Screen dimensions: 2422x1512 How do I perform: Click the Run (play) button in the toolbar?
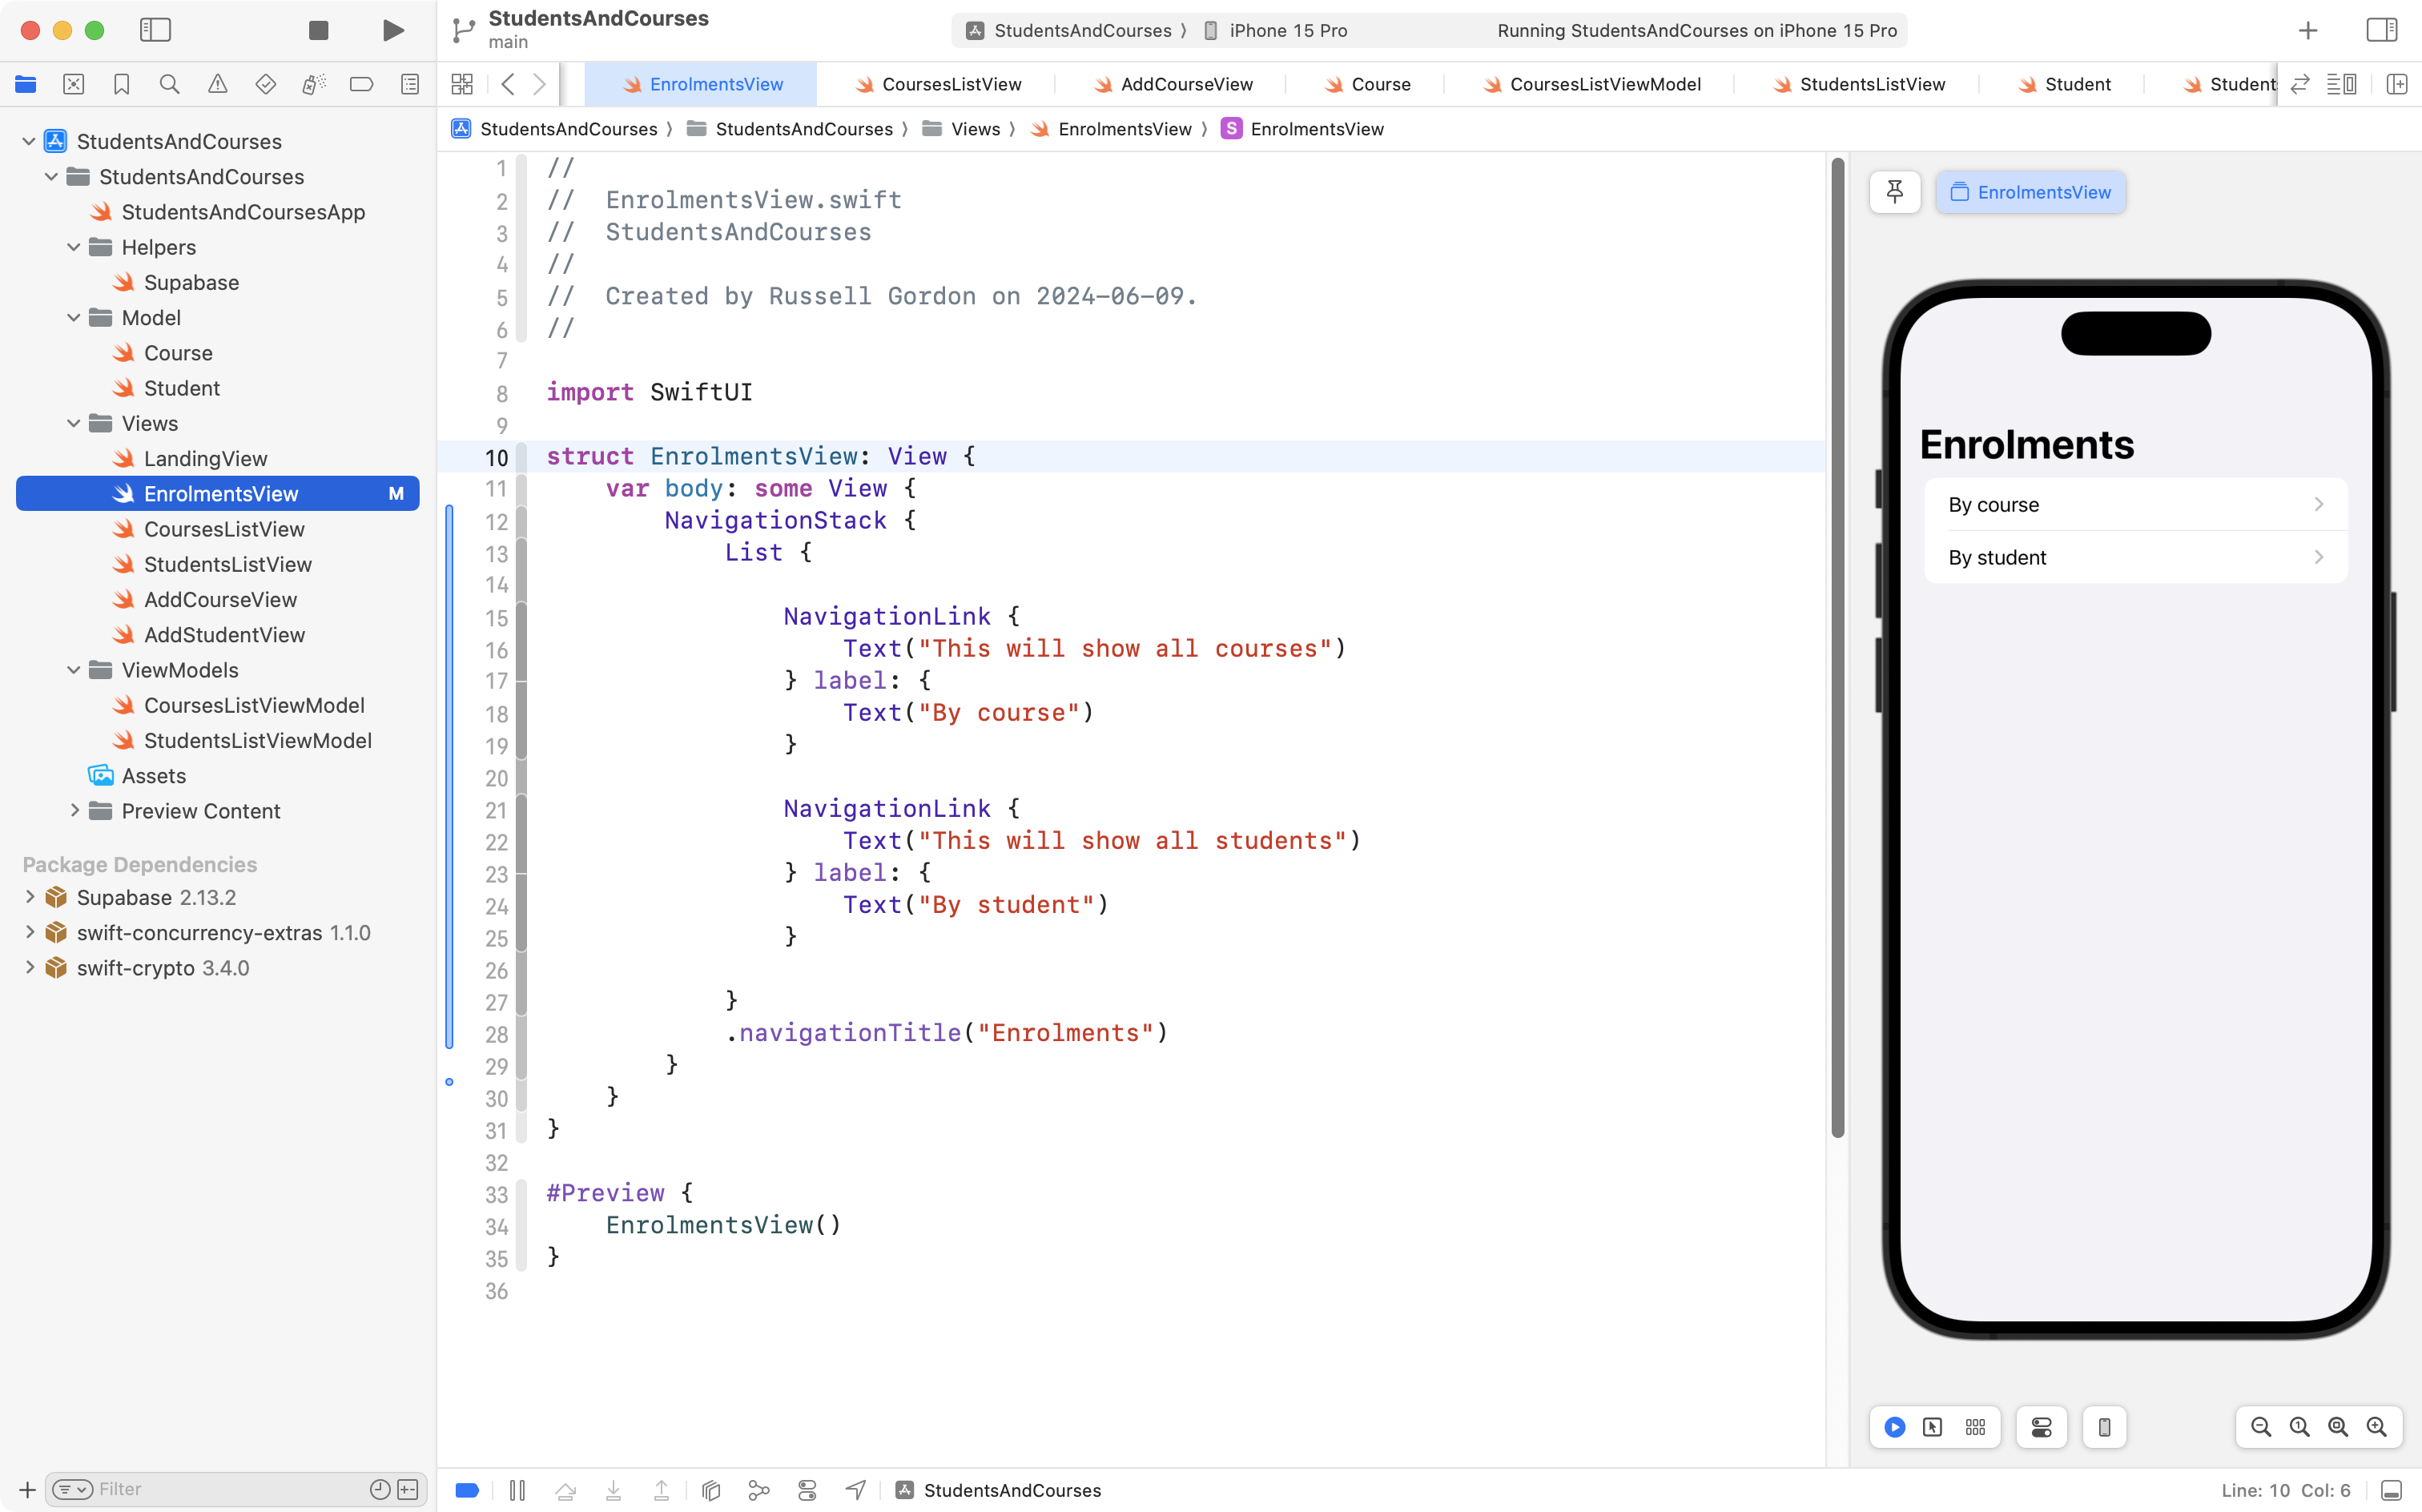(393, 30)
